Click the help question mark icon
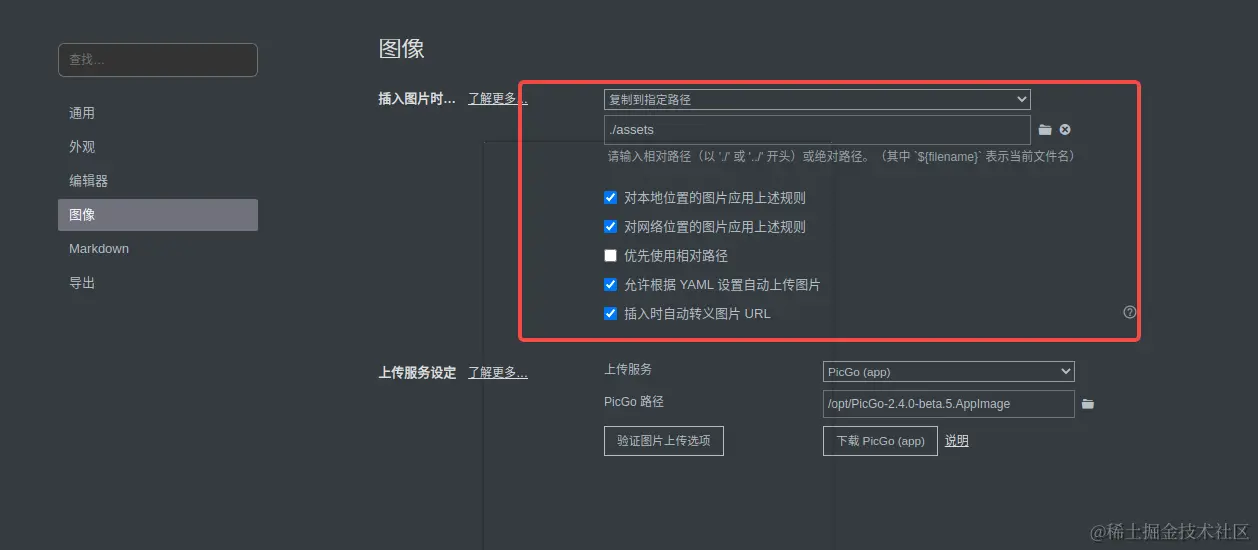The image size is (1258, 550). pyautogui.click(x=1130, y=312)
